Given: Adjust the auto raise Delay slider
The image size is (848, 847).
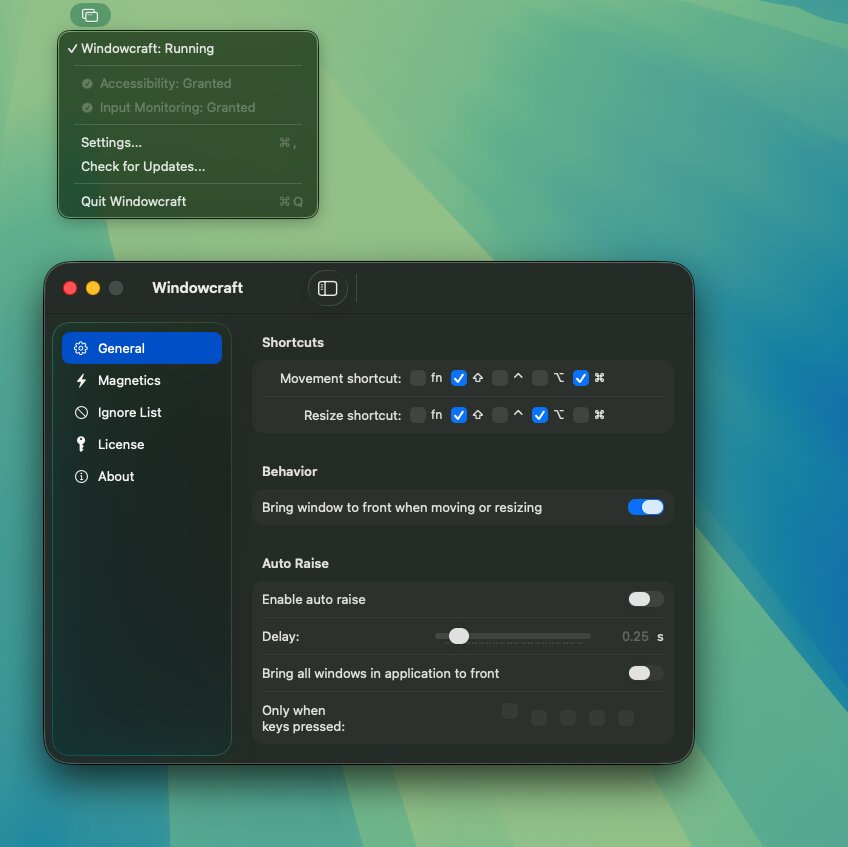Looking at the screenshot, I should pyautogui.click(x=459, y=636).
